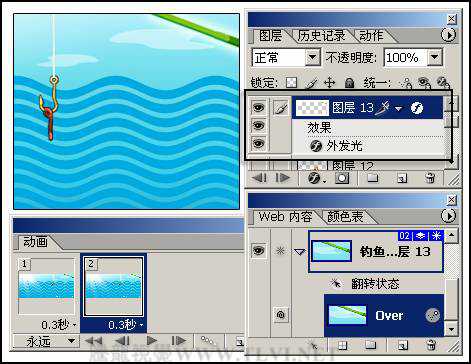The width and height of the screenshot is (471, 364).
Task: Toggle lock transparent pixels checkerboard icon
Action: click(x=292, y=82)
